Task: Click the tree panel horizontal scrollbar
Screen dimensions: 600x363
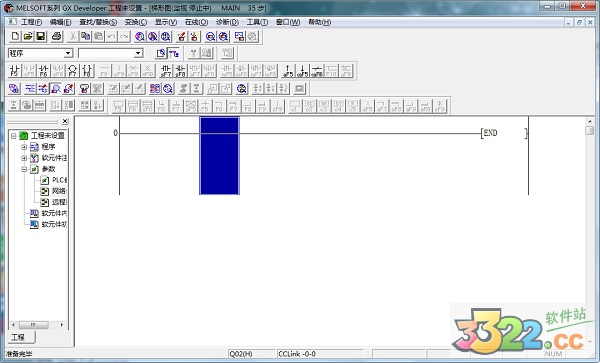Action: pyautogui.click(x=38, y=325)
